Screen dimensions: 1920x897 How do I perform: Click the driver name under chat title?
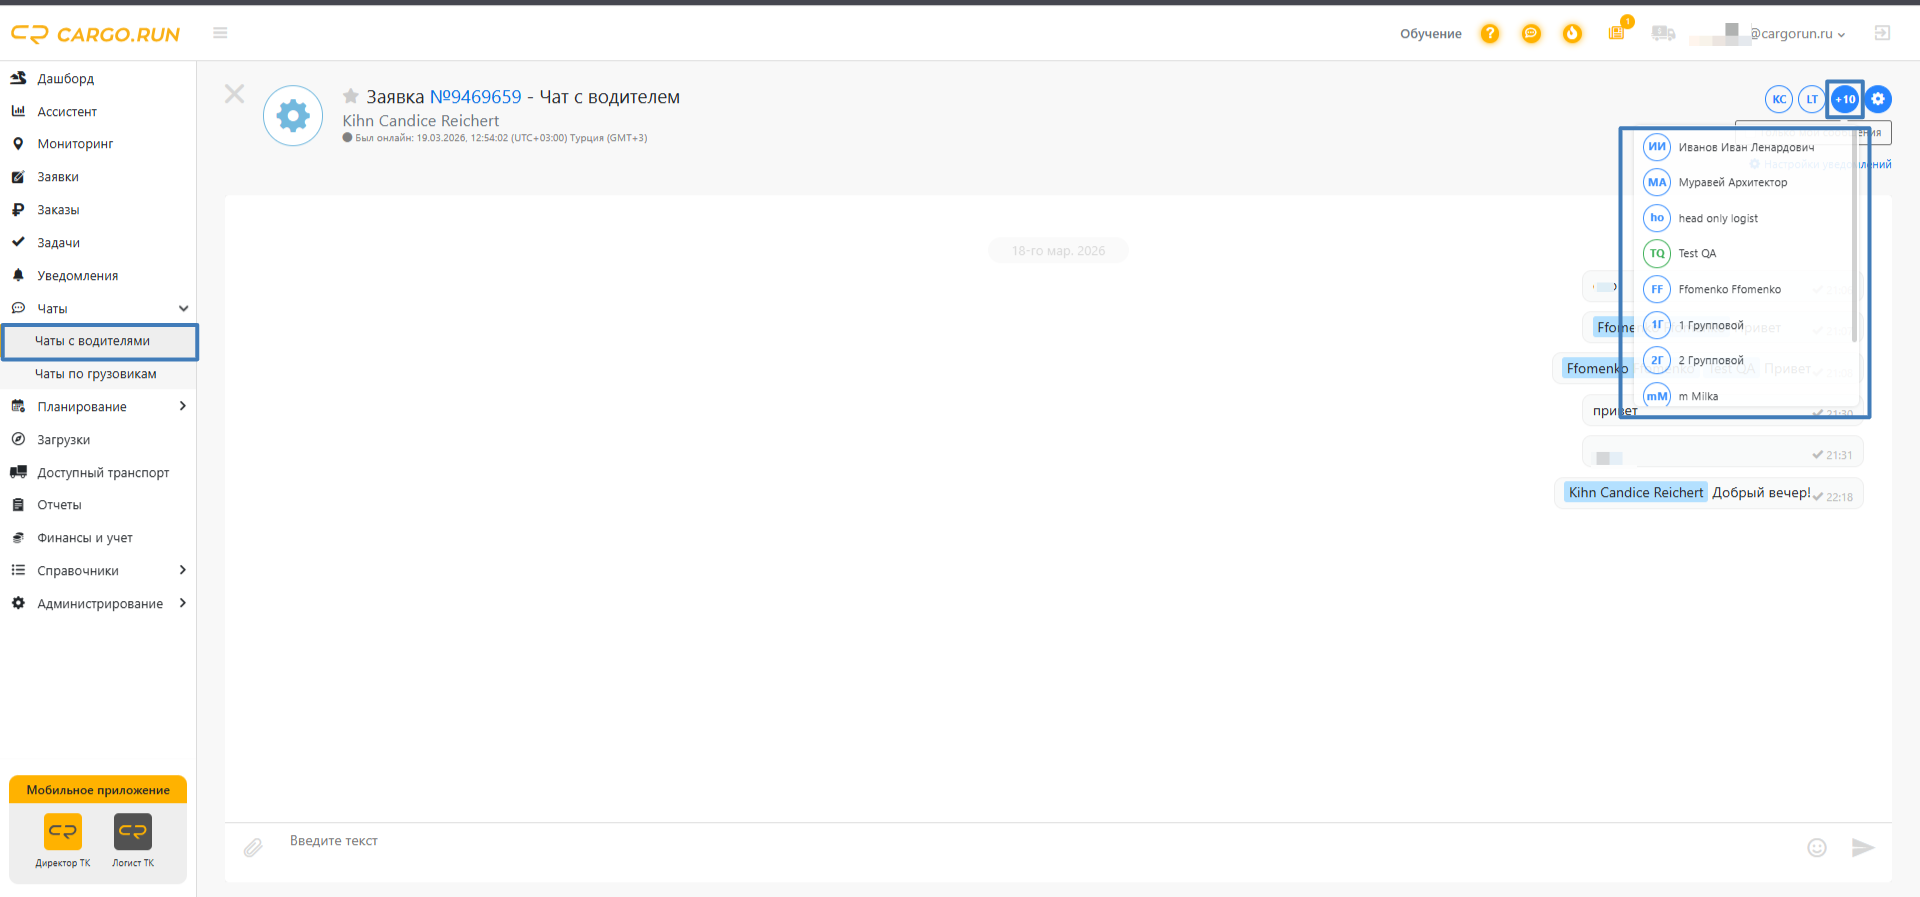point(421,121)
